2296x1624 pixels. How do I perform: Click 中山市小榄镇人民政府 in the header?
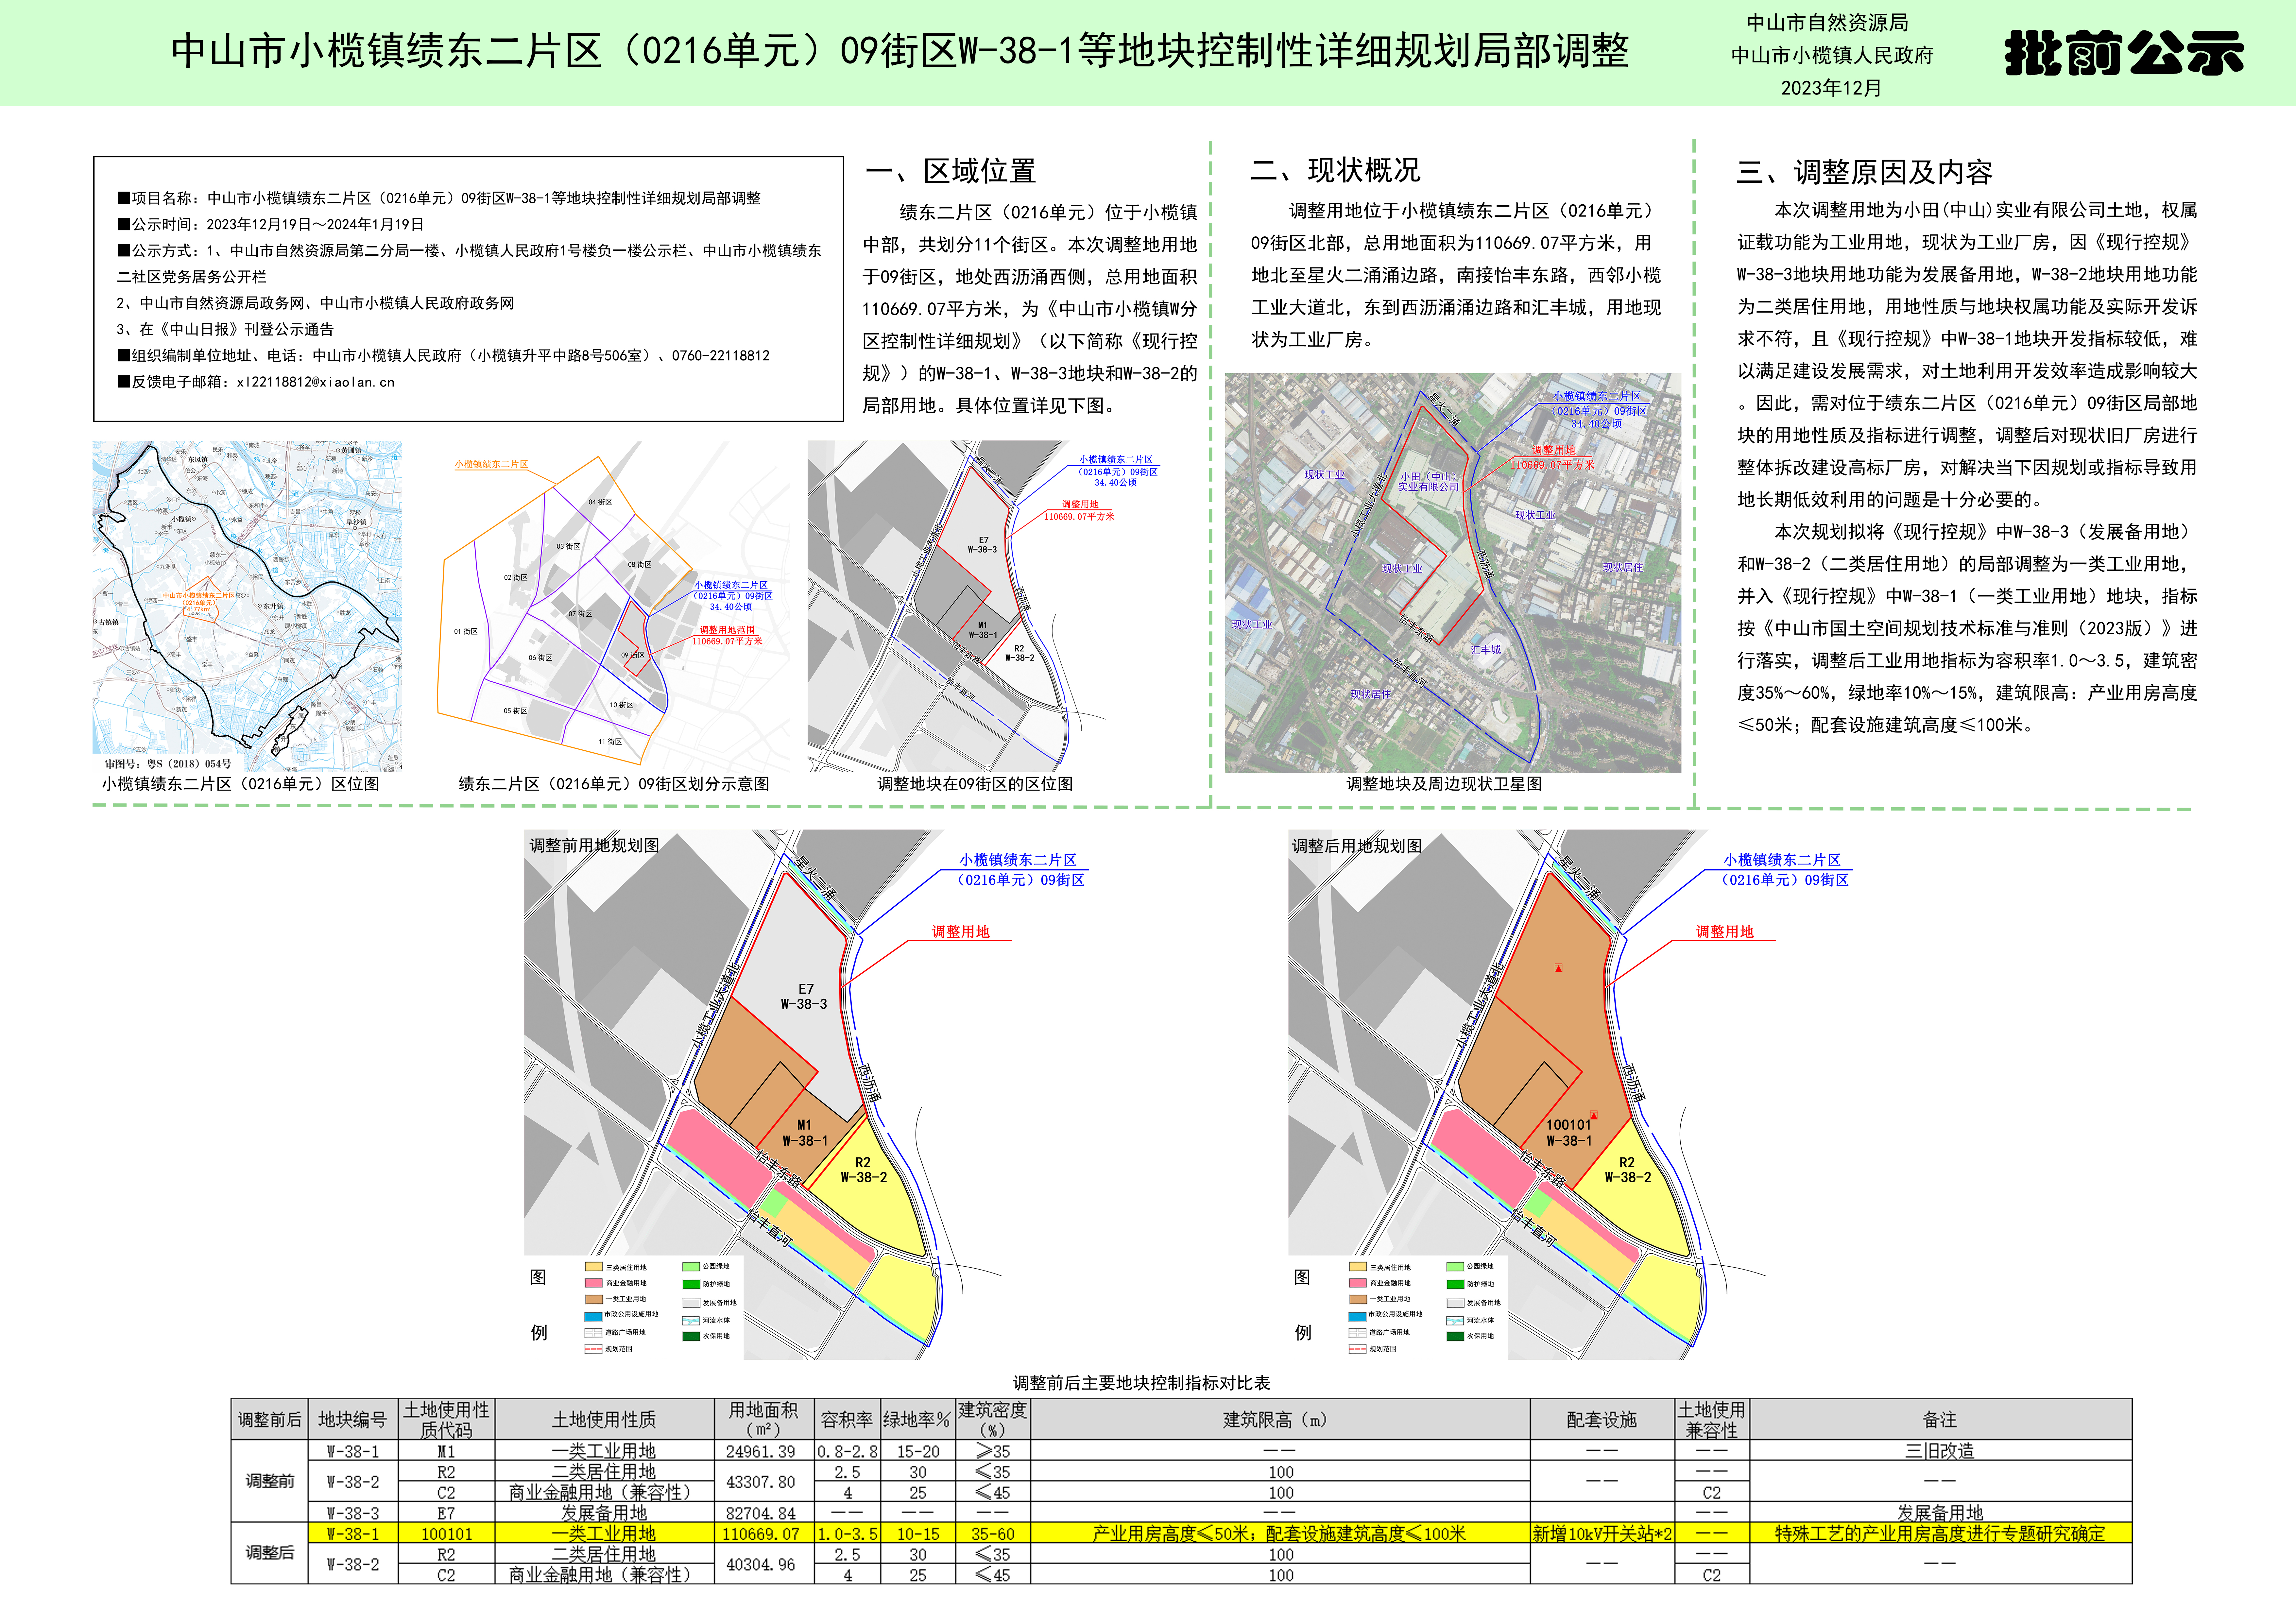tap(1832, 55)
